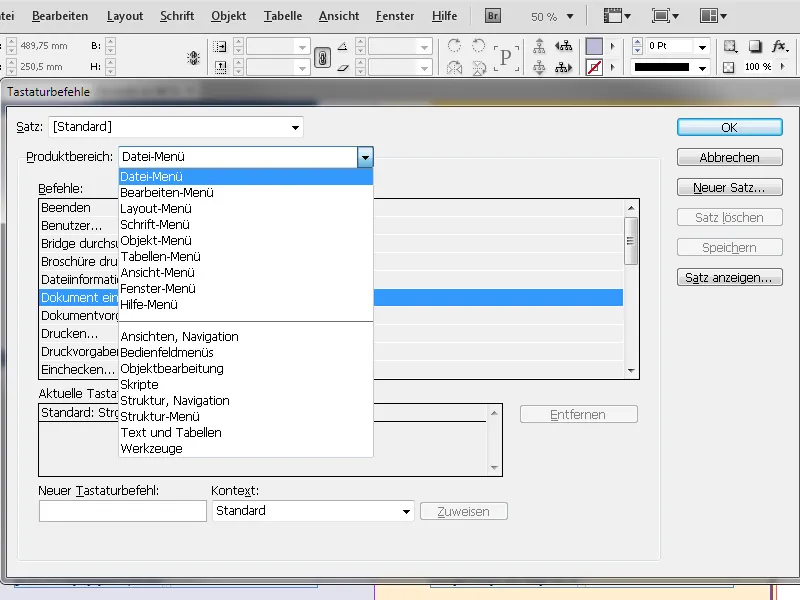Select the flip horizontal icon
Viewport: 800px width, 600px height.
coord(454,68)
